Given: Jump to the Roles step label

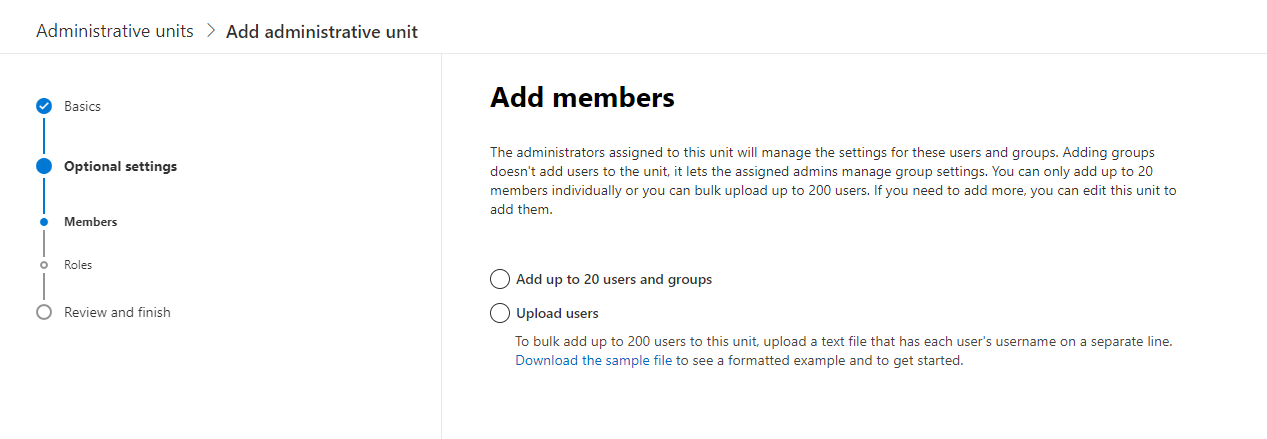Looking at the screenshot, I should pyautogui.click(x=78, y=265).
